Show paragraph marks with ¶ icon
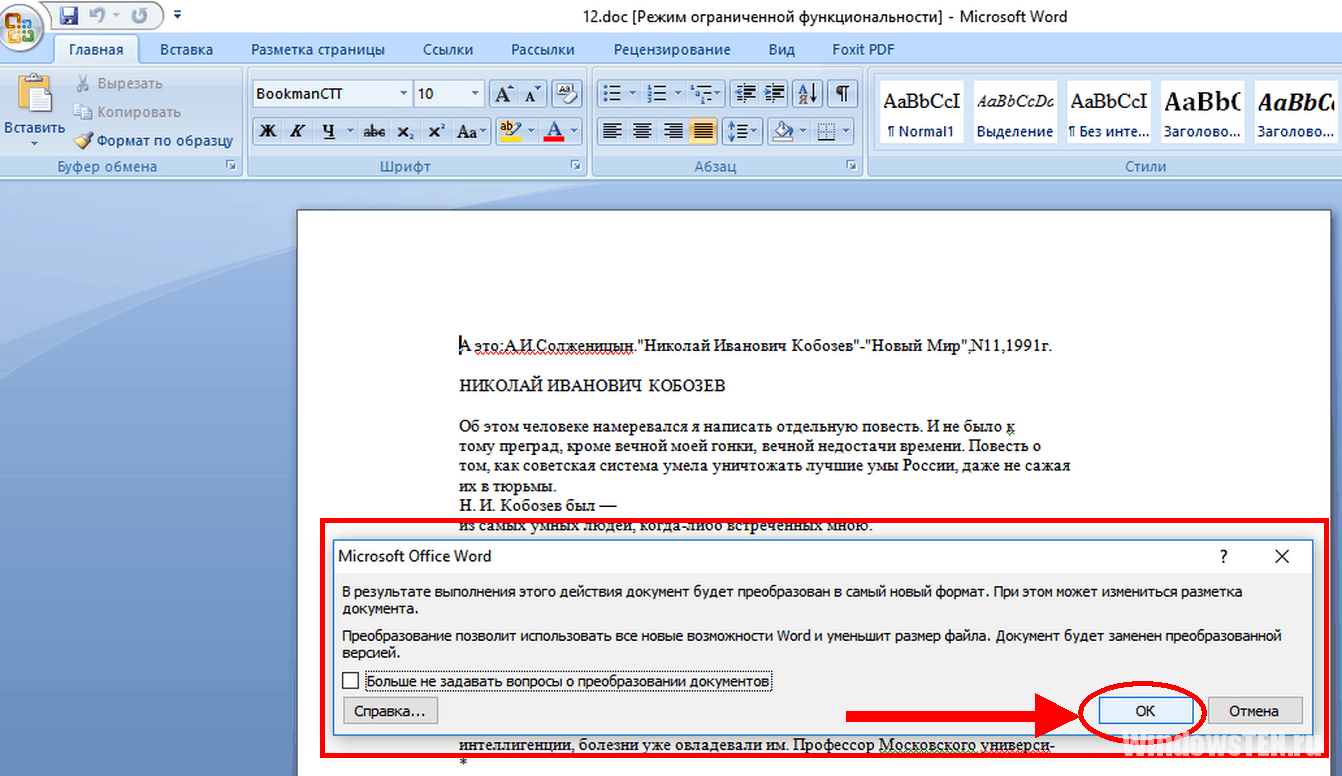1342x776 pixels. 843,93
